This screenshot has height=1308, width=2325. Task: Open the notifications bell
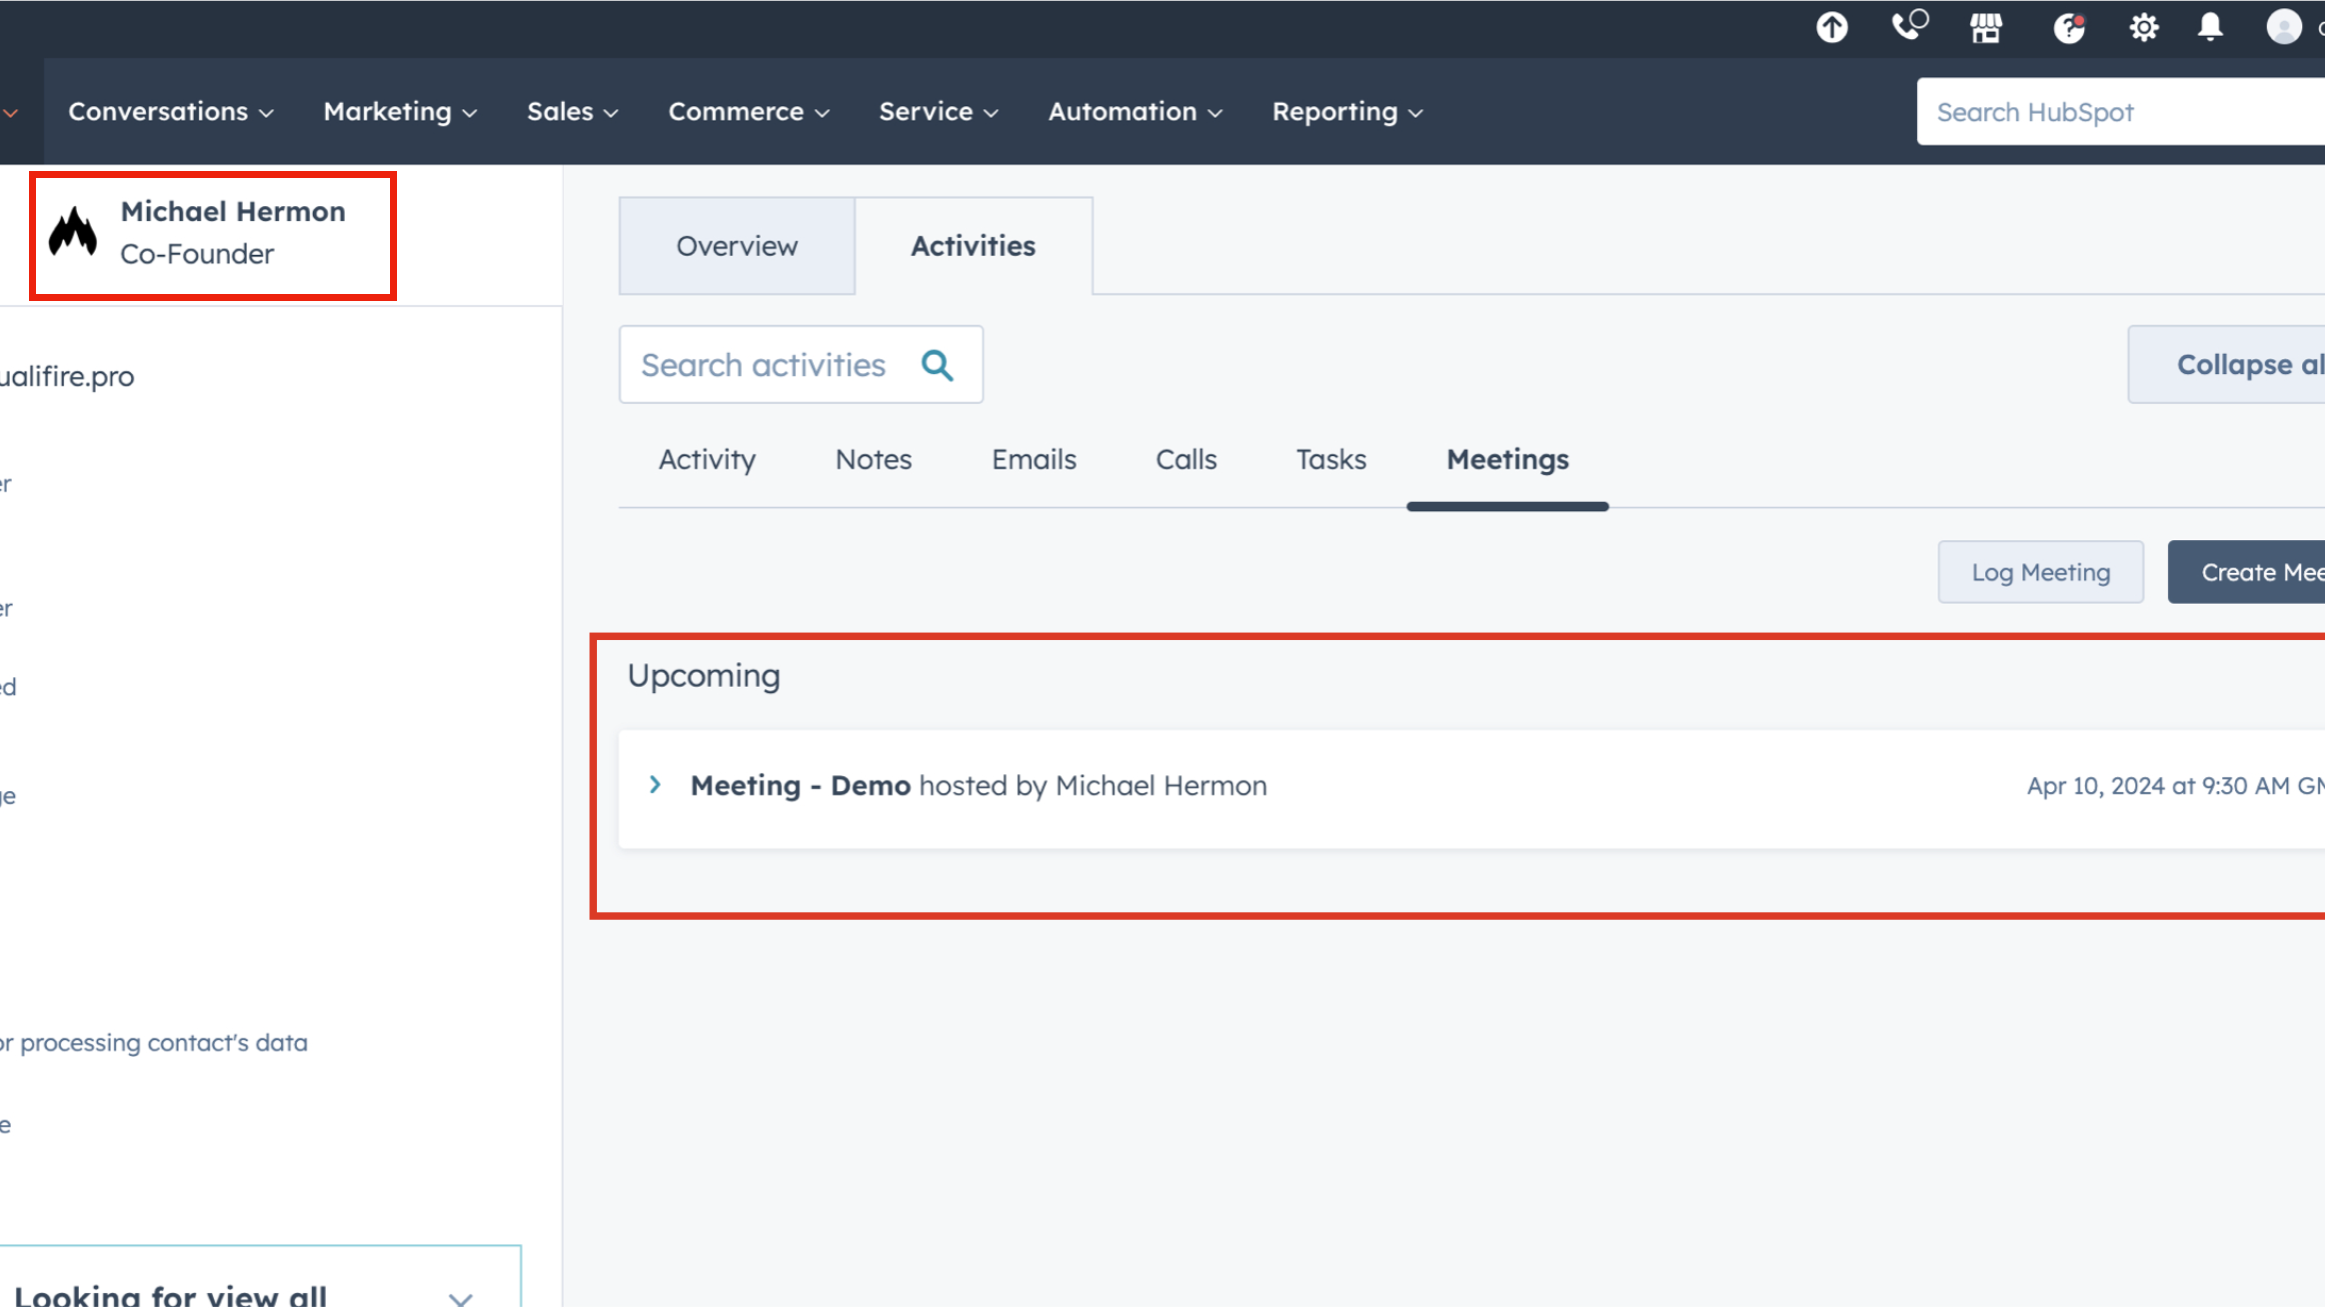point(2210,27)
